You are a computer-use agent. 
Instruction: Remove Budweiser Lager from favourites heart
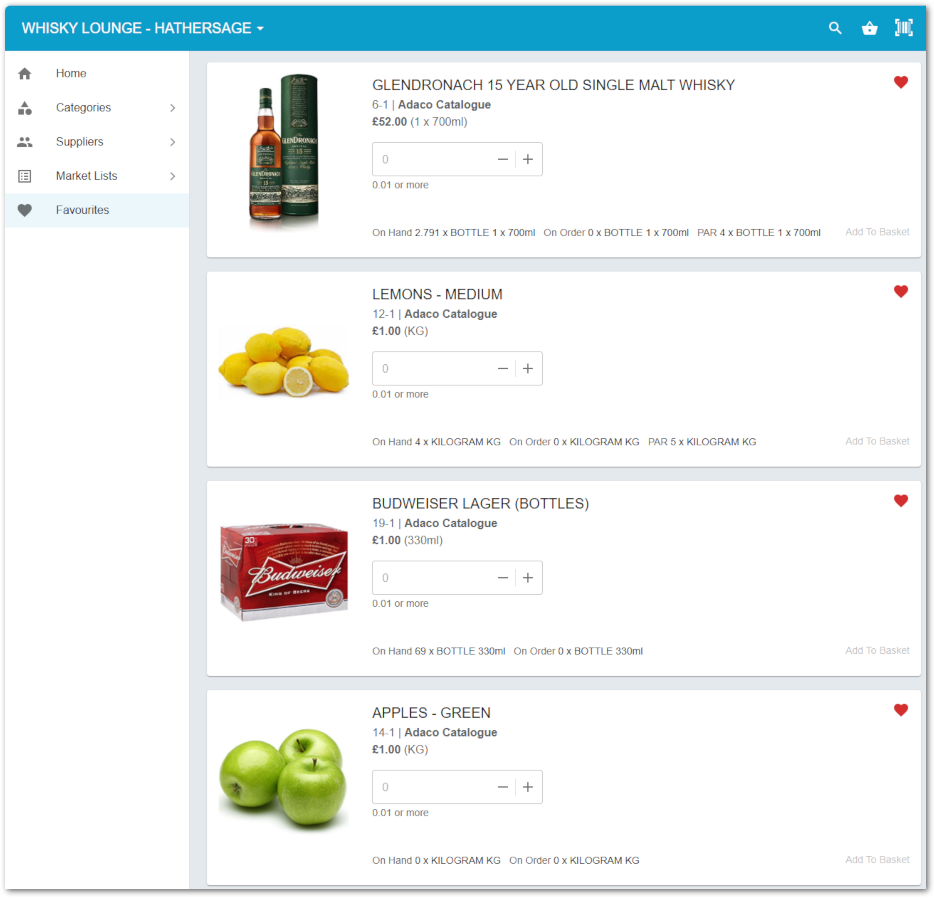tap(901, 501)
